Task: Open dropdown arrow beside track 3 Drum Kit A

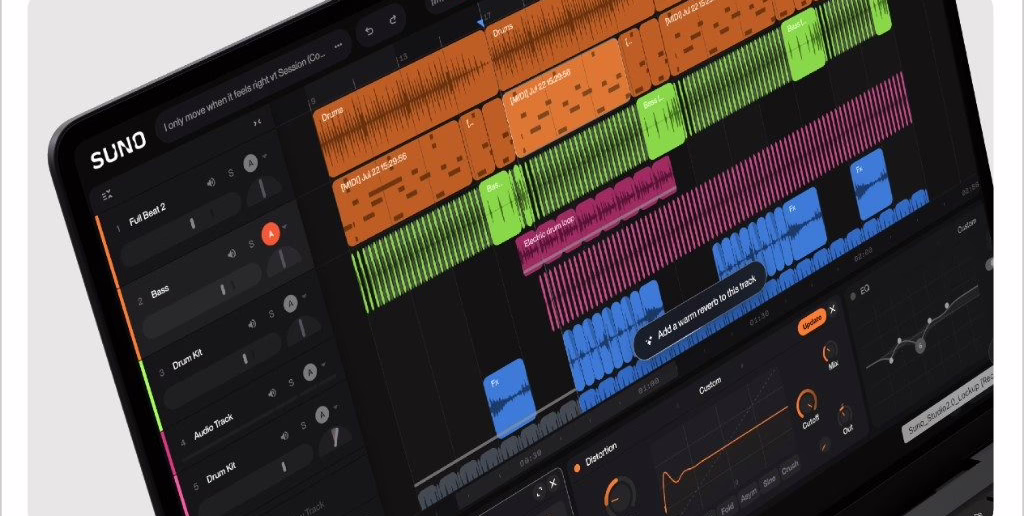Action: pyautogui.click(x=305, y=297)
